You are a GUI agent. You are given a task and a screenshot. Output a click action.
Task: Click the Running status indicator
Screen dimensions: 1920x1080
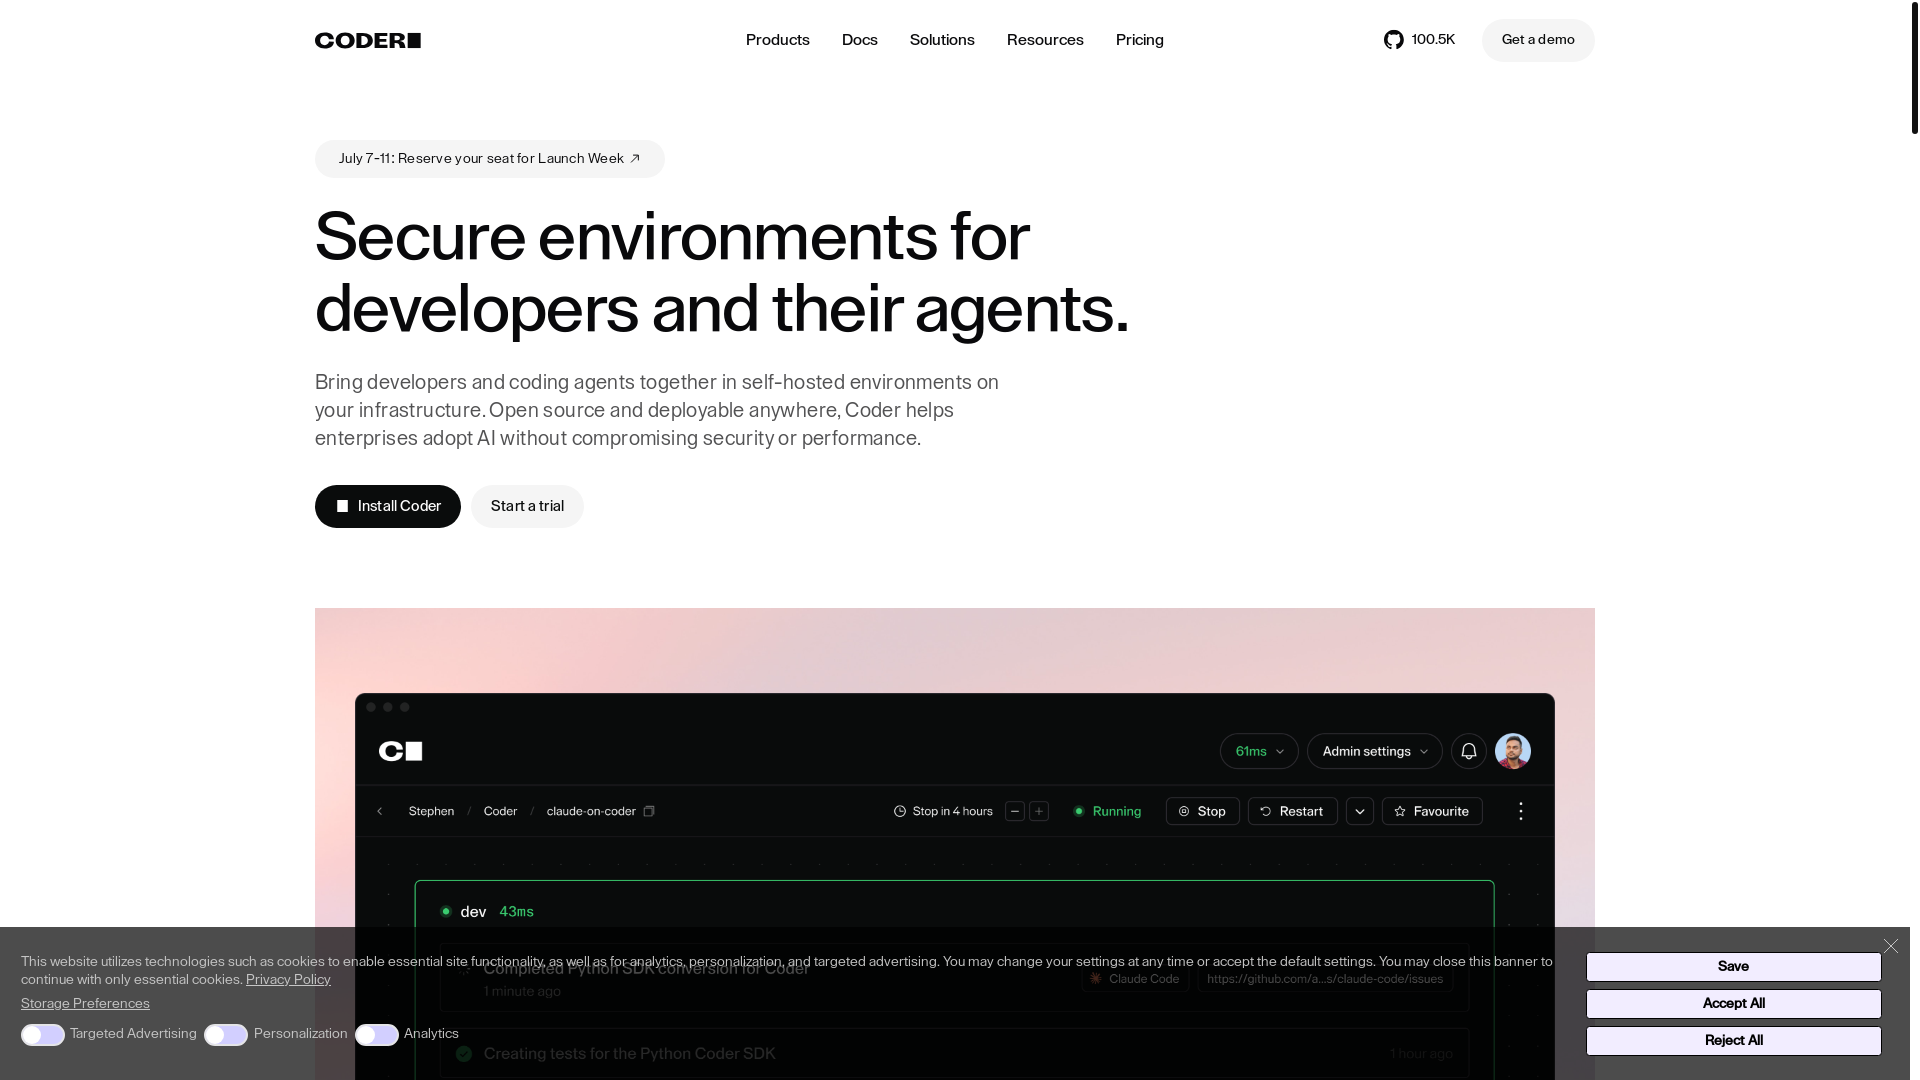tap(1107, 811)
